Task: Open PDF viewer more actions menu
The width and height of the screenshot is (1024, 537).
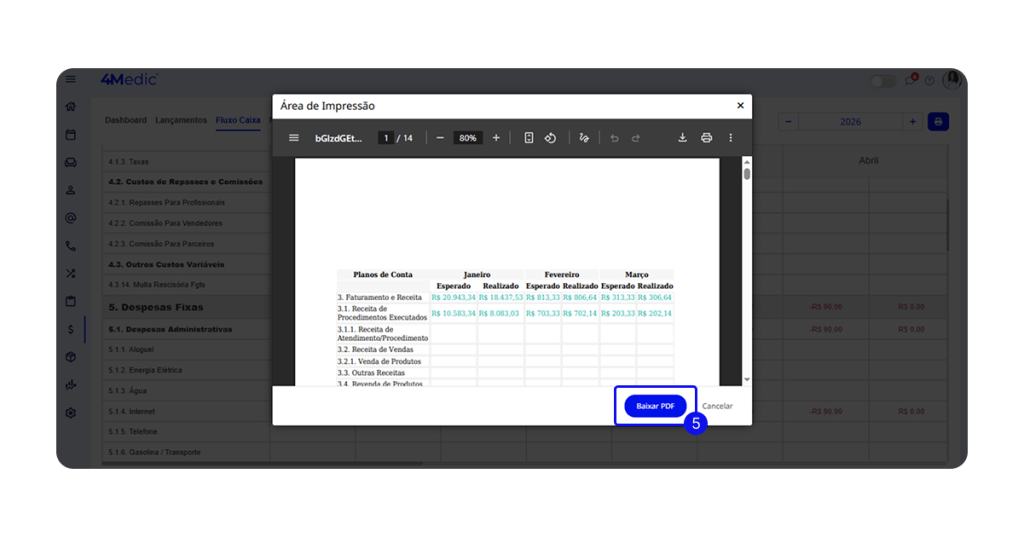Action: [730, 138]
